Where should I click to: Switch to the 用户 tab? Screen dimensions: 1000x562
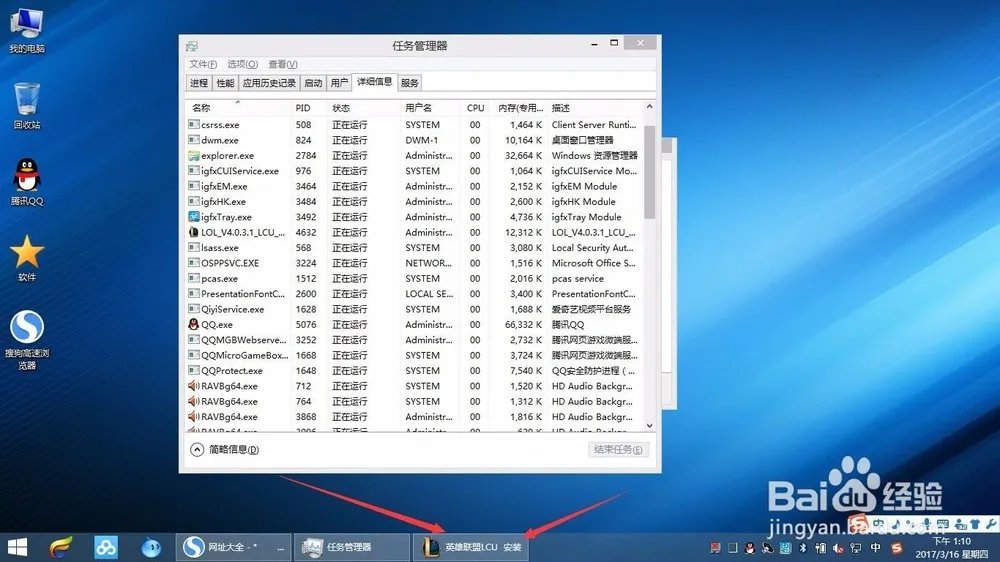339,83
